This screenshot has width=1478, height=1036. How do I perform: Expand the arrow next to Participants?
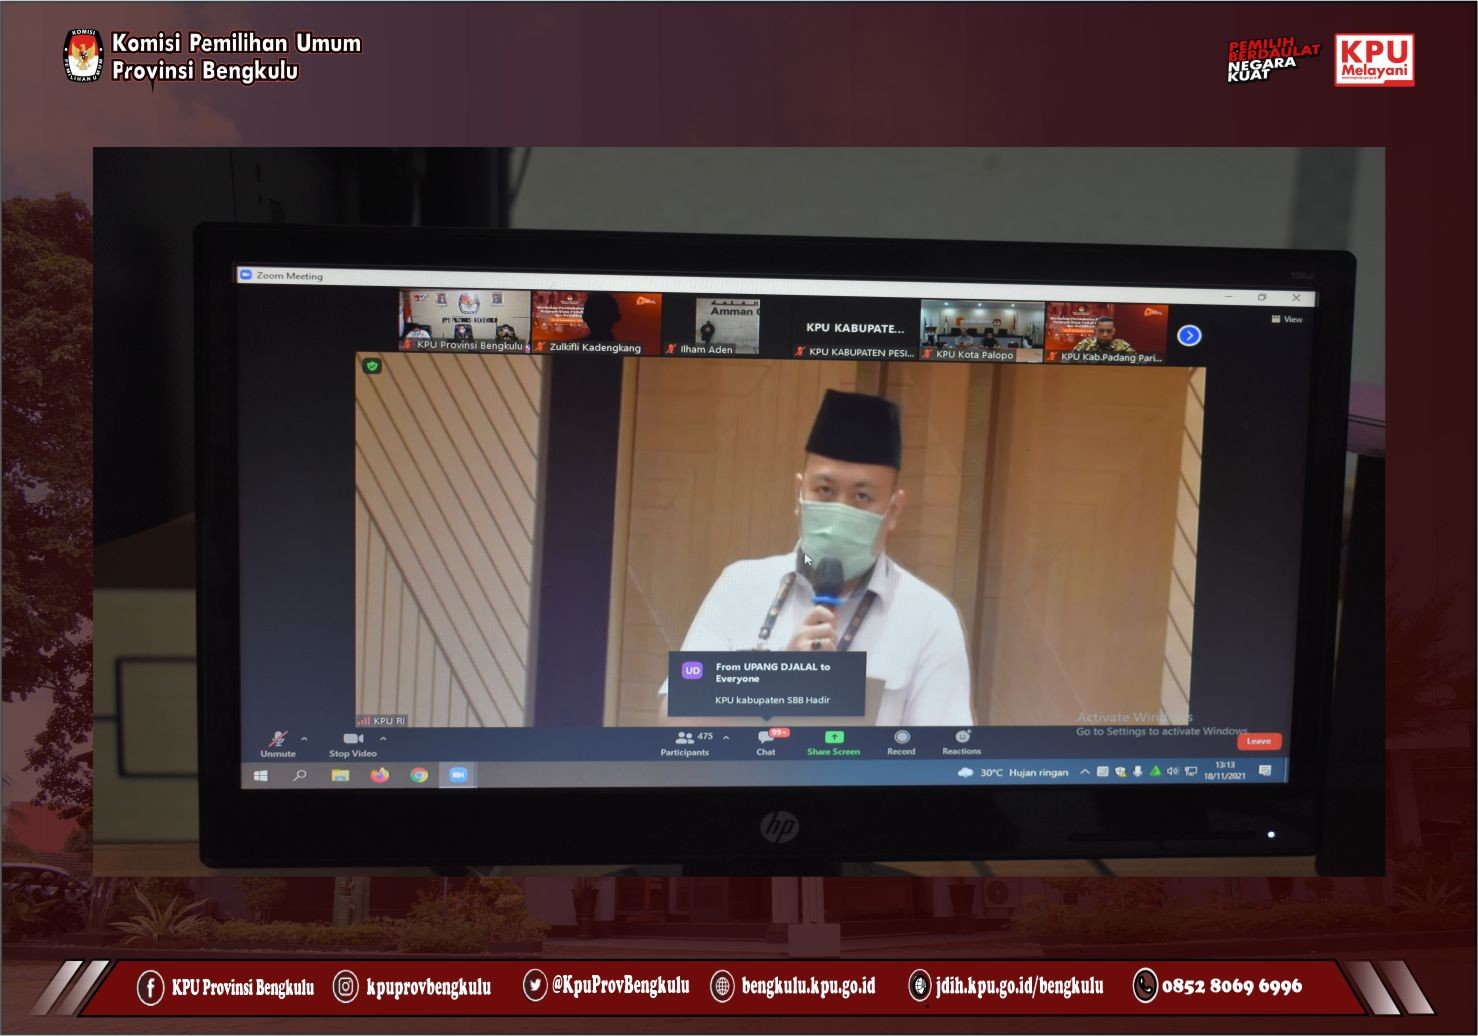tap(726, 738)
